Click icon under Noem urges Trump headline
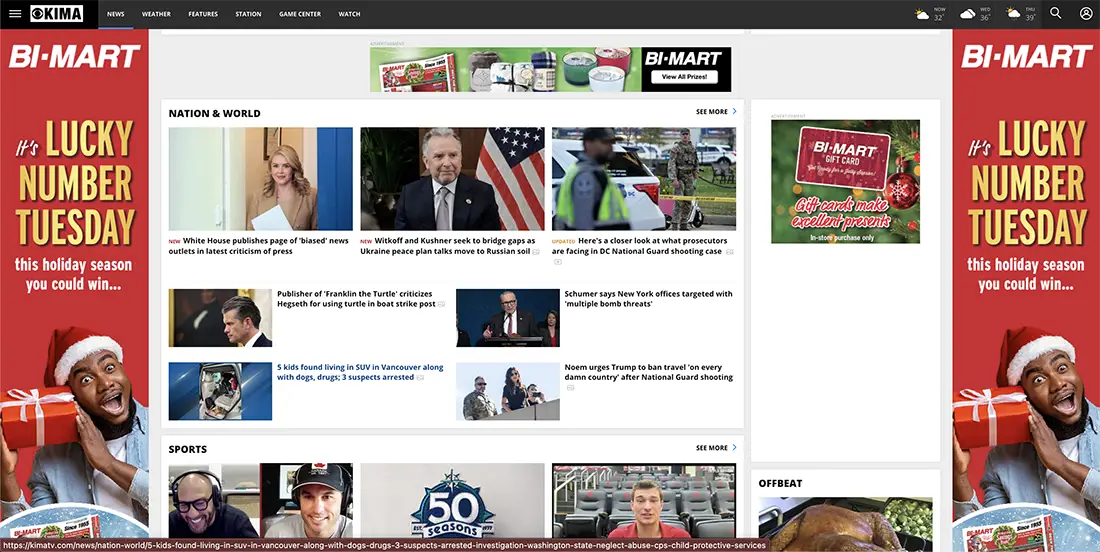 point(571,387)
